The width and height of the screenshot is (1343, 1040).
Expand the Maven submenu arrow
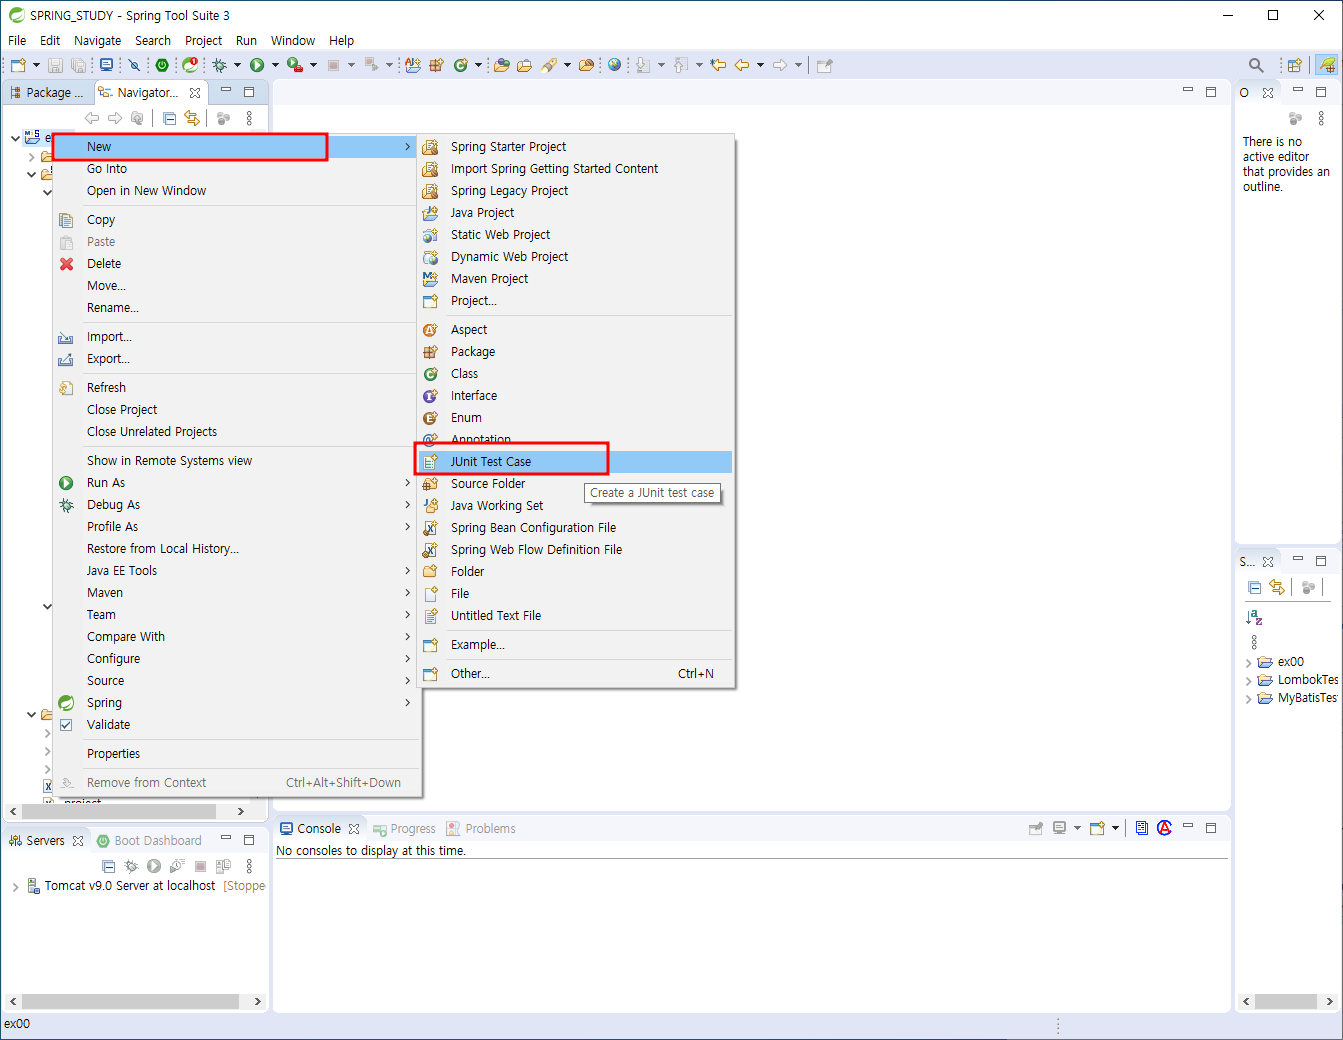click(408, 593)
